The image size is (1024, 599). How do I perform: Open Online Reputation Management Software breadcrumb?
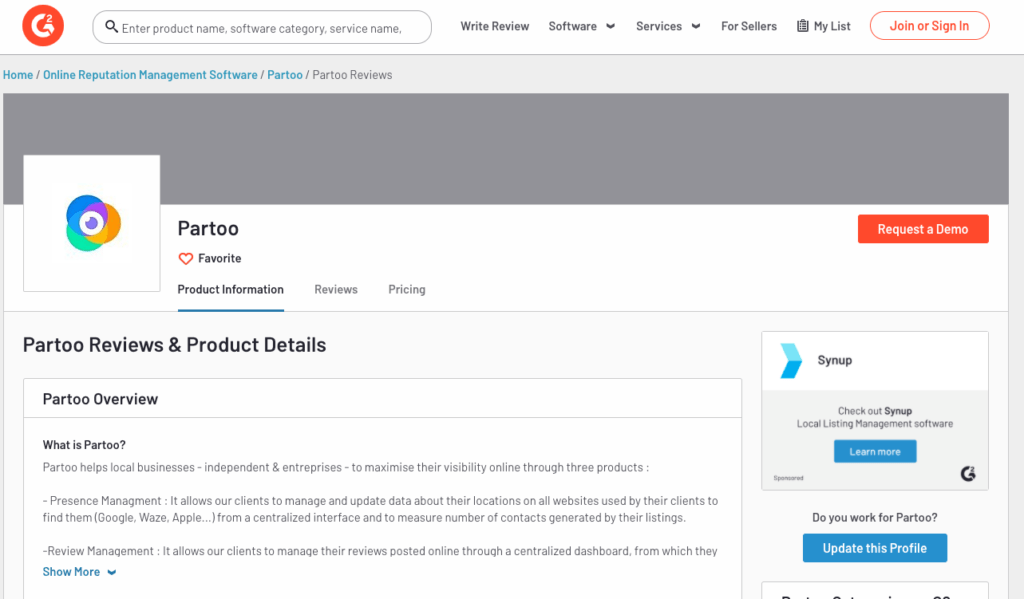click(x=150, y=75)
